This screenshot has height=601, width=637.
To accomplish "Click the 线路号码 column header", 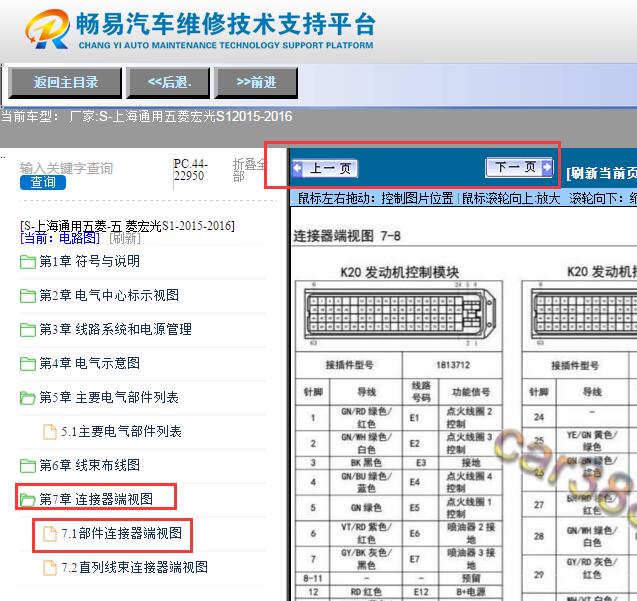I will [421, 392].
